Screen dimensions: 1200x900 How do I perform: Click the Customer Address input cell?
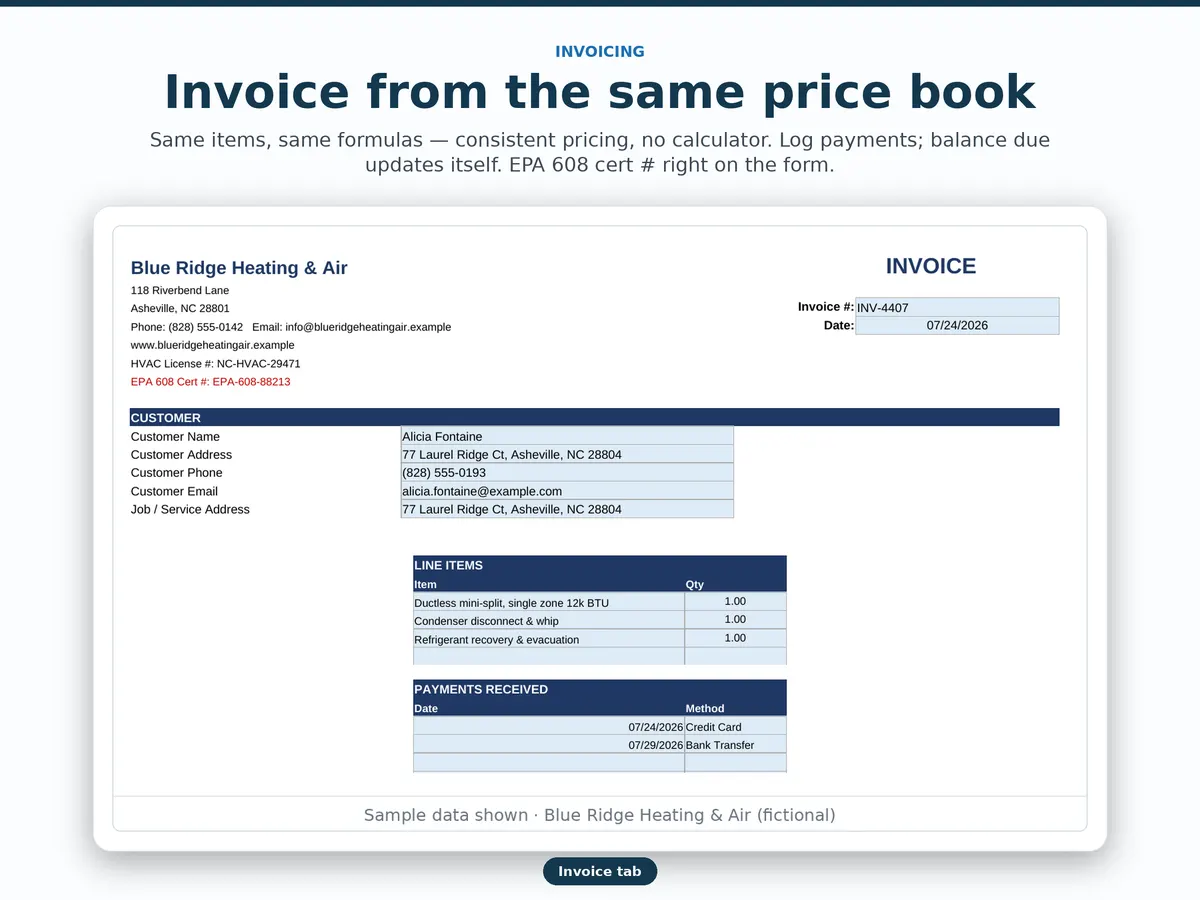pyautogui.click(x=567, y=454)
